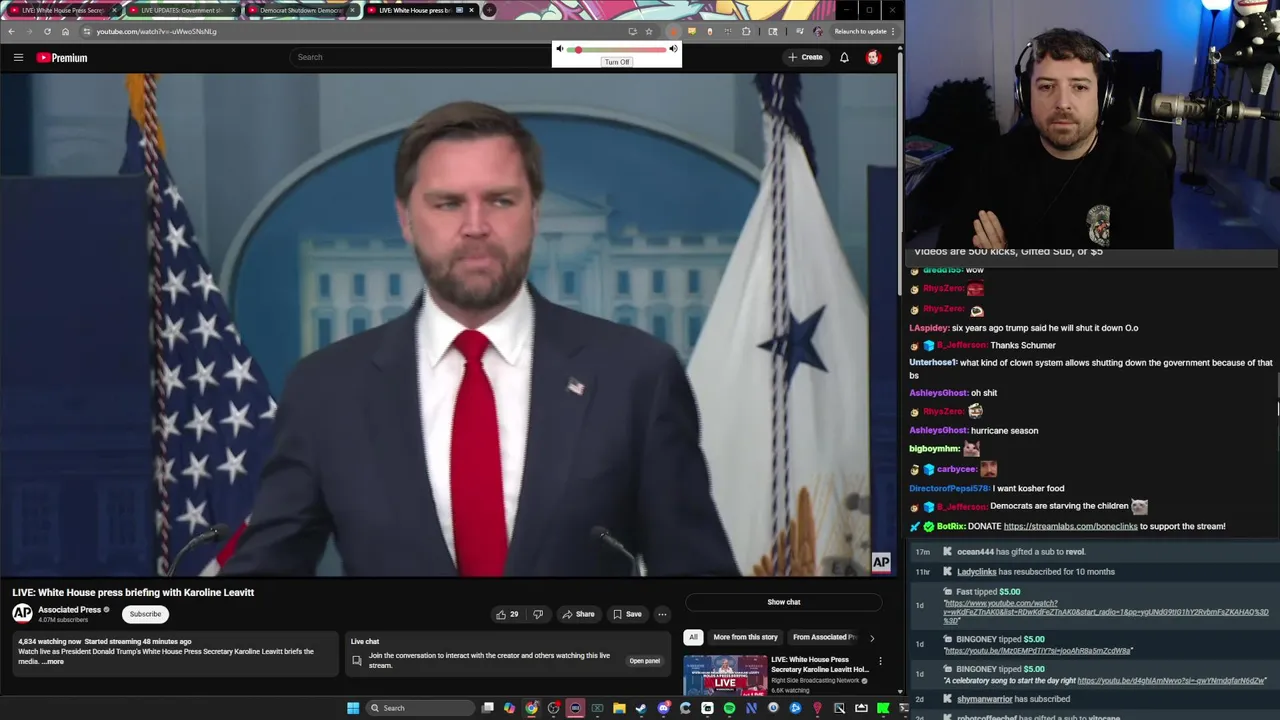Open YouTube account avatar menu

873,57
